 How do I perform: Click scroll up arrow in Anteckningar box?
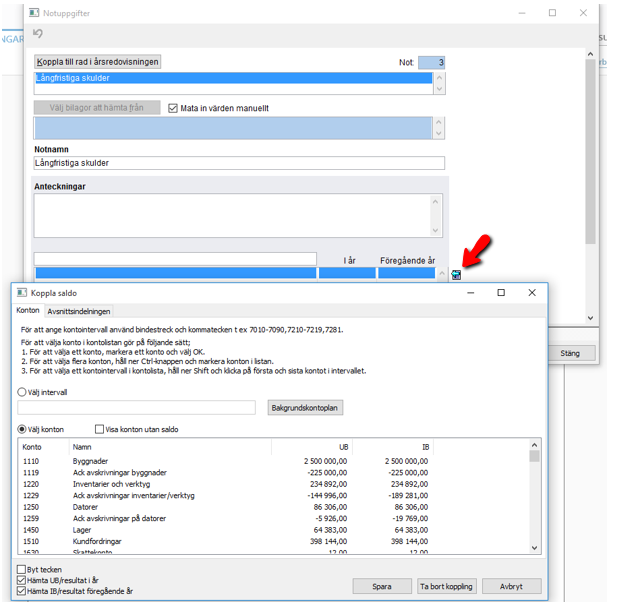(436, 202)
